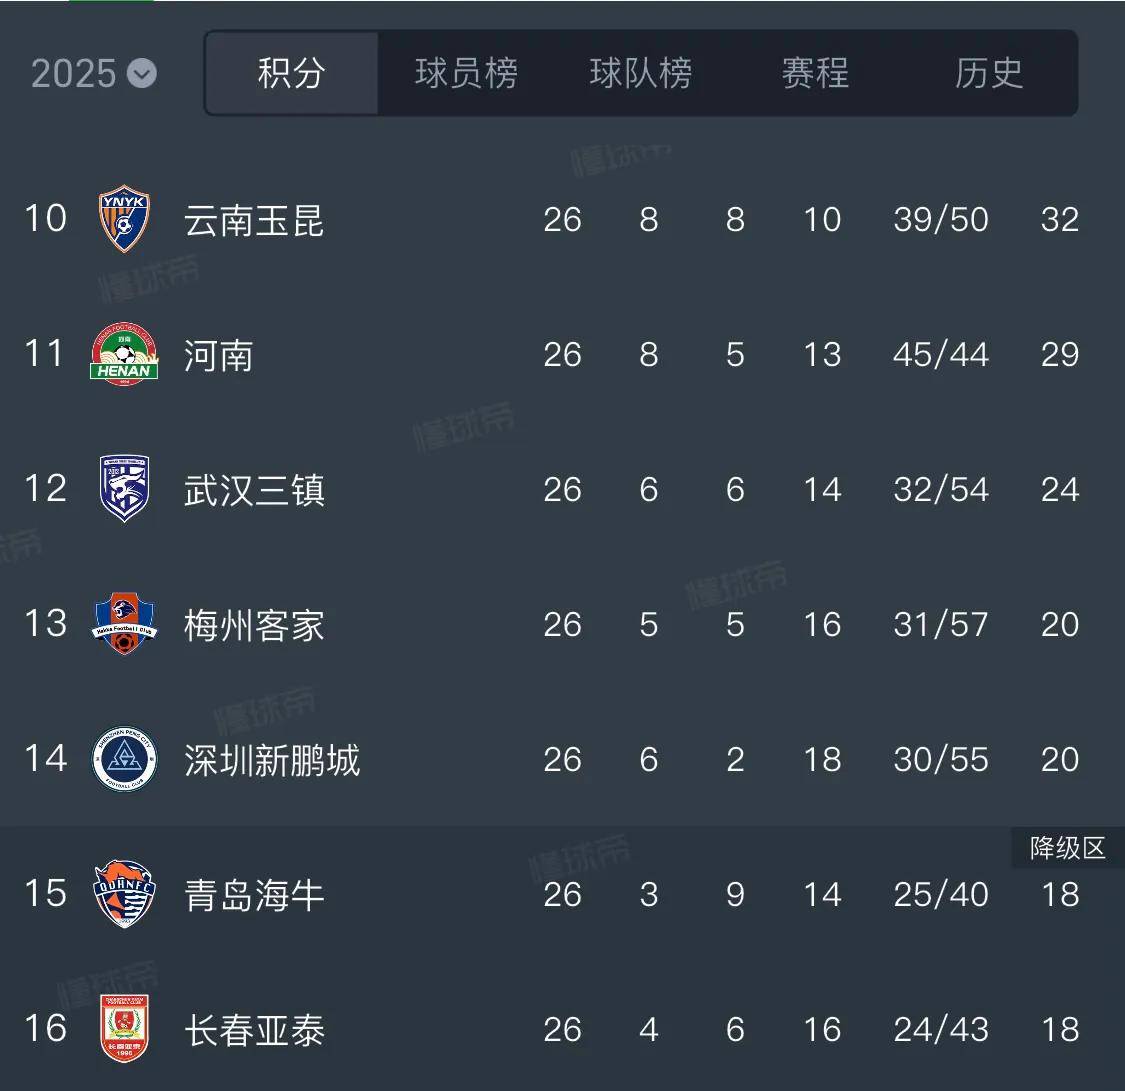
Task: Click the 深圳新鹏城 circular badge
Action: tap(122, 759)
